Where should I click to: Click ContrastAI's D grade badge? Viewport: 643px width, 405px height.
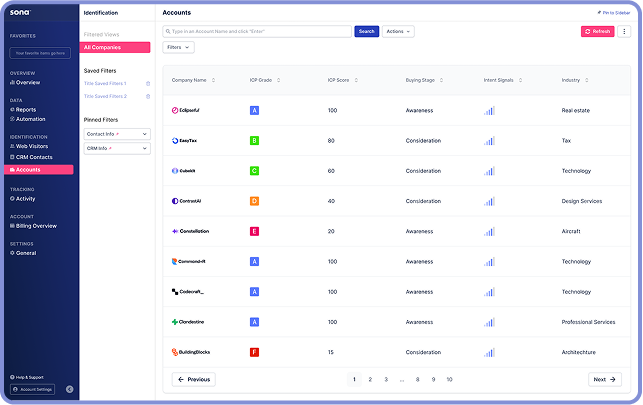click(254, 201)
